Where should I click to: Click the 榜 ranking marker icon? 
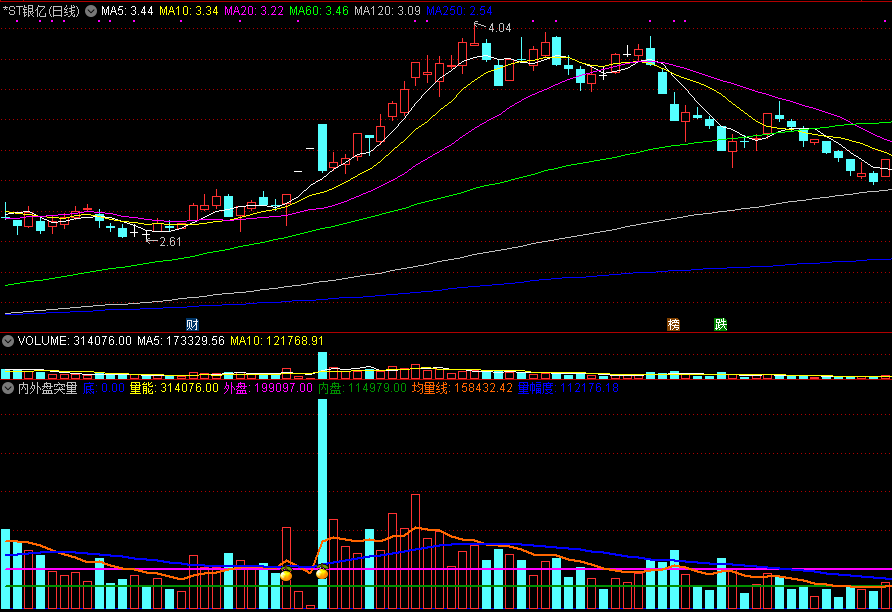[674, 325]
